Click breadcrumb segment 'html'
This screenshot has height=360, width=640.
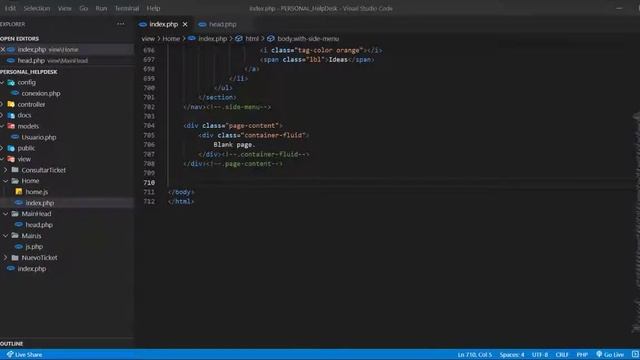(x=252, y=39)
